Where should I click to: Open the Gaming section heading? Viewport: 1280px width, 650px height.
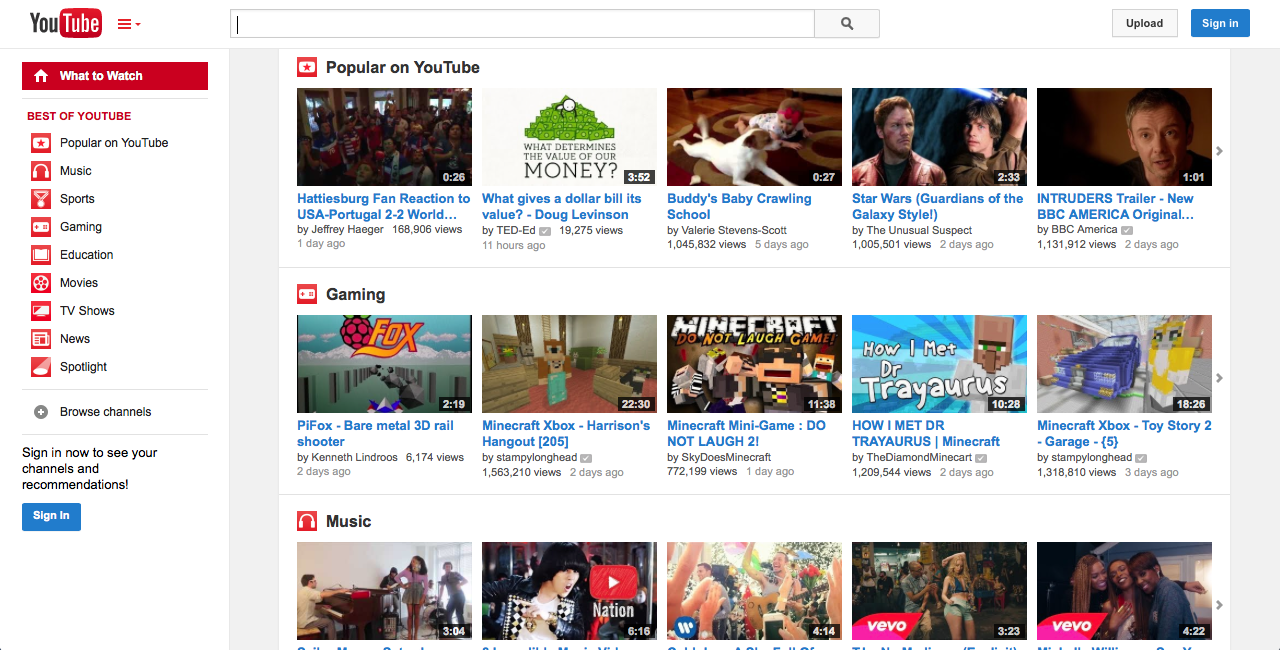coord(355,294)
